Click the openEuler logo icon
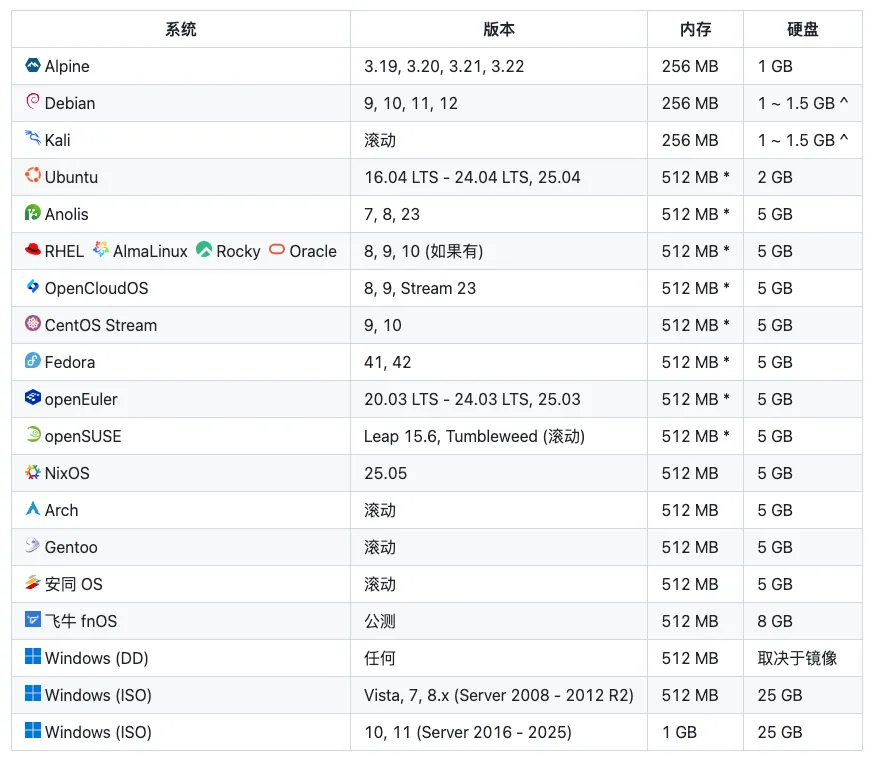Screen dimensions: 875x760 click(33, 397)
